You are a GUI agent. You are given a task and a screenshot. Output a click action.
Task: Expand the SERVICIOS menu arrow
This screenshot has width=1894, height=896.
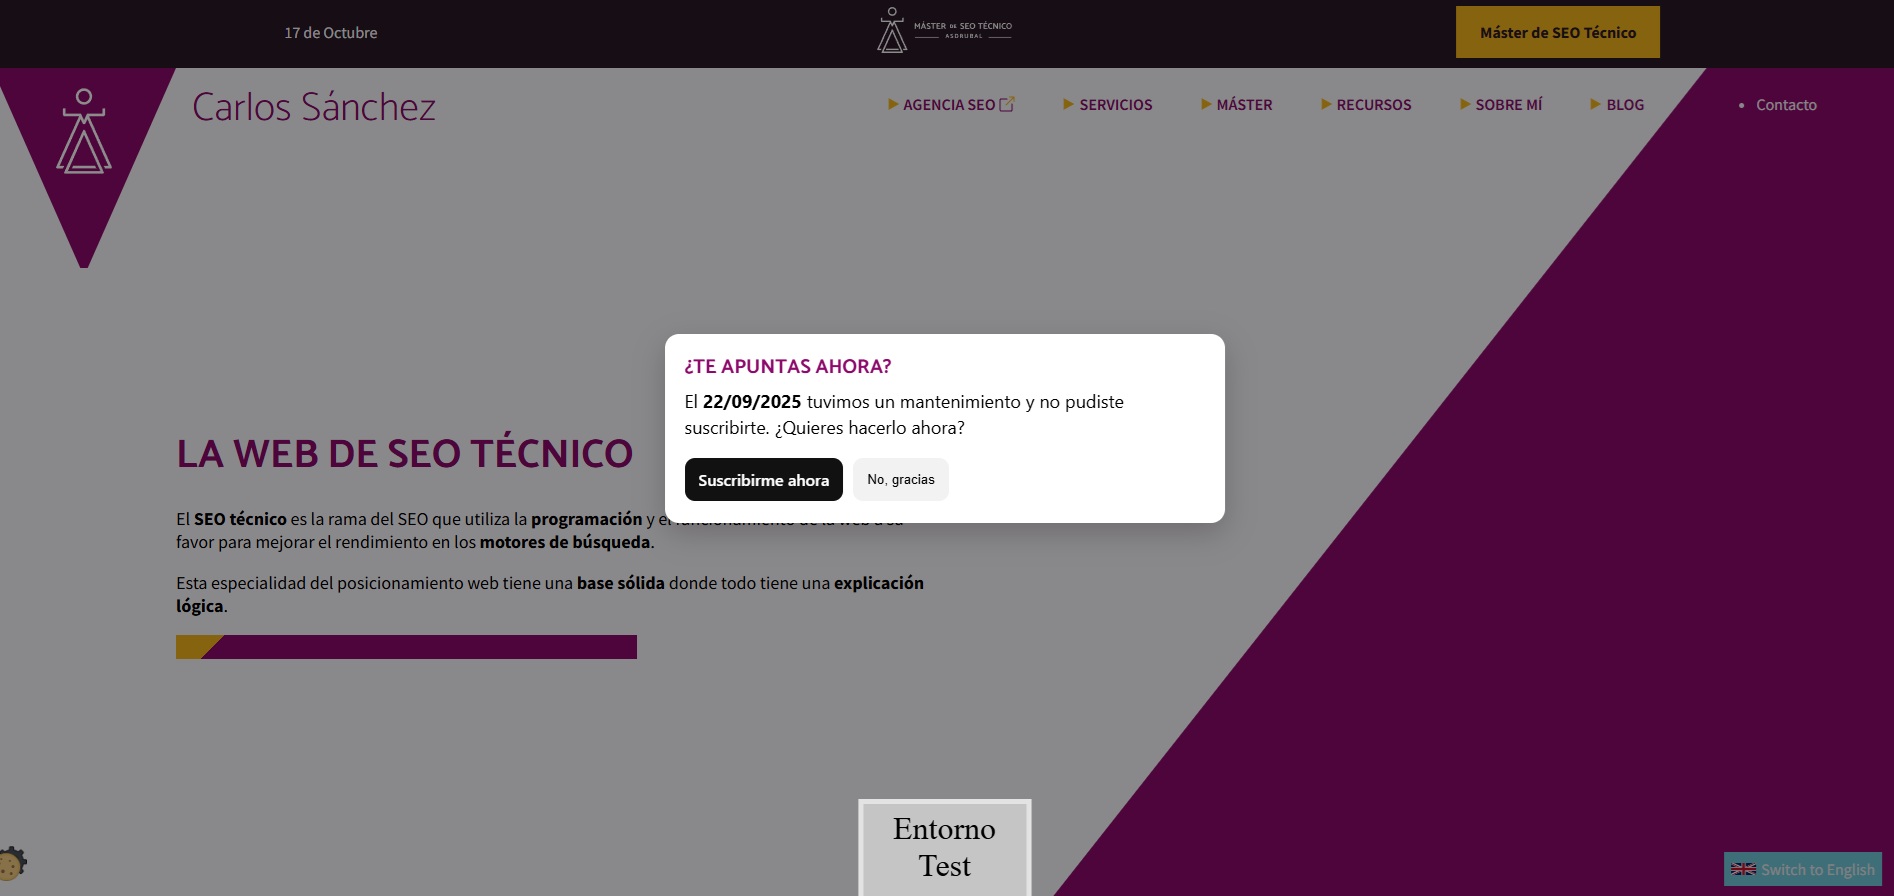(x=1068, y=104)
